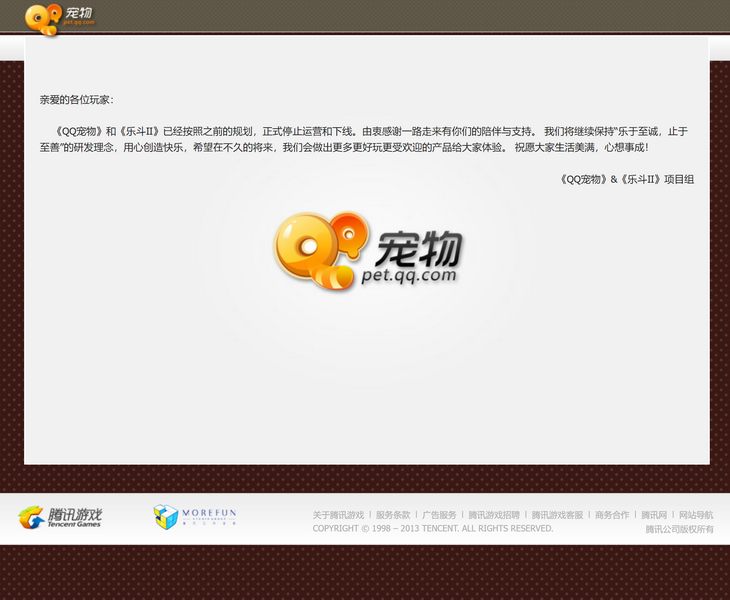
Task: Open the 腾讯游戏招聘 link
Action: (x=494, y=515)
